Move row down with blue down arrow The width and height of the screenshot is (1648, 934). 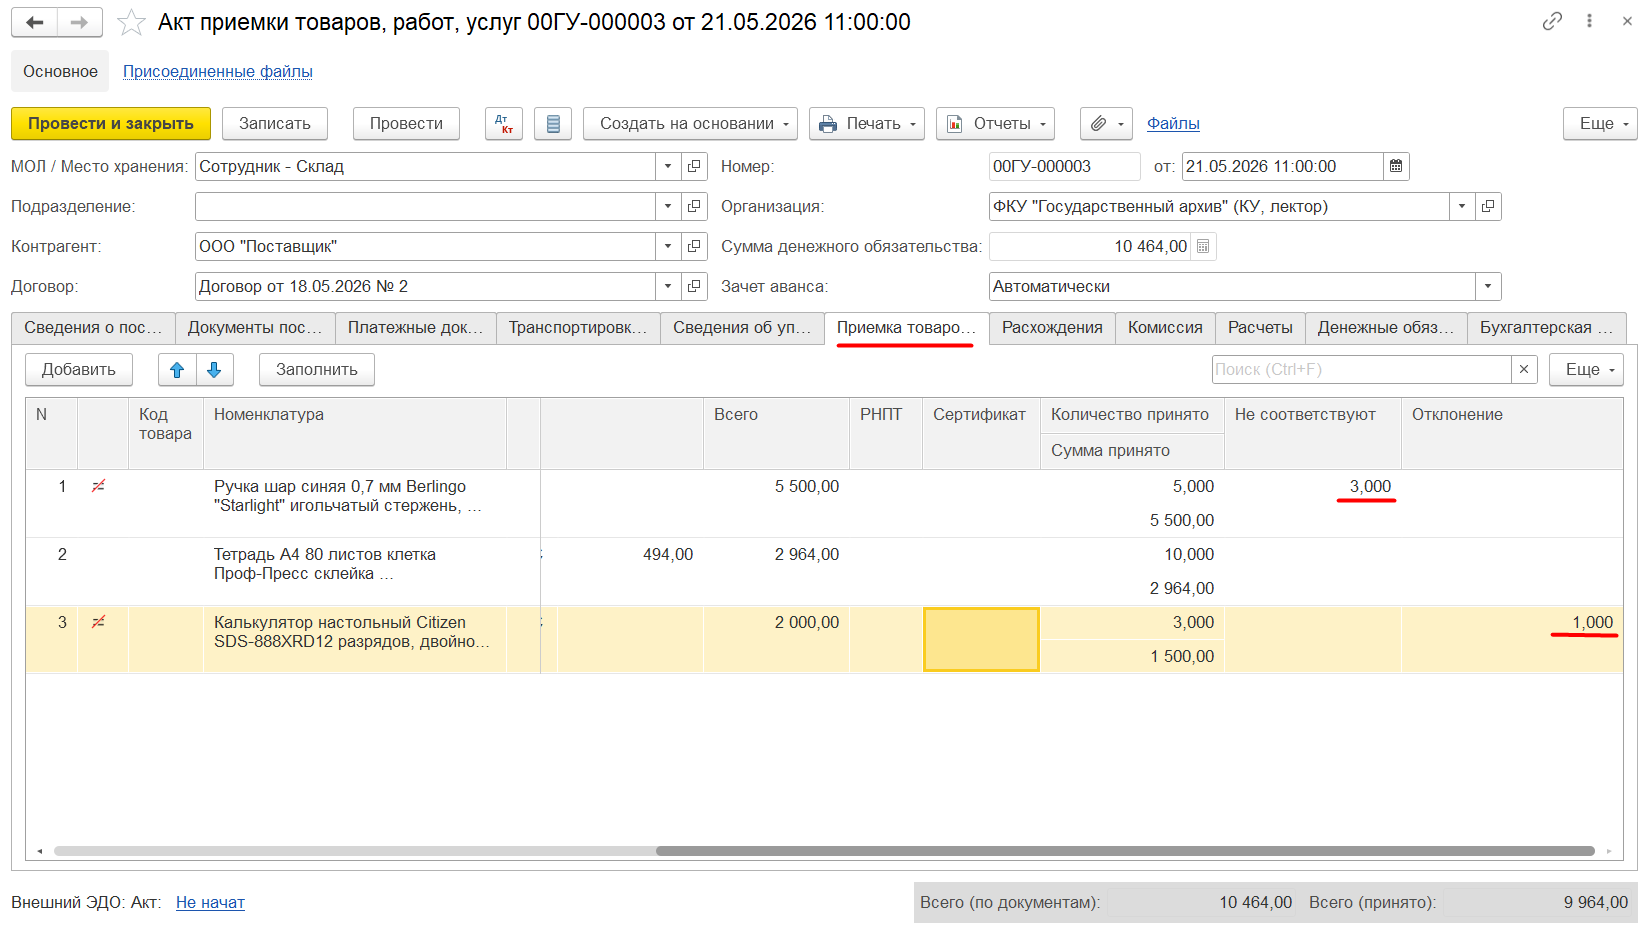pyautogui.click(x=214, y=369)
